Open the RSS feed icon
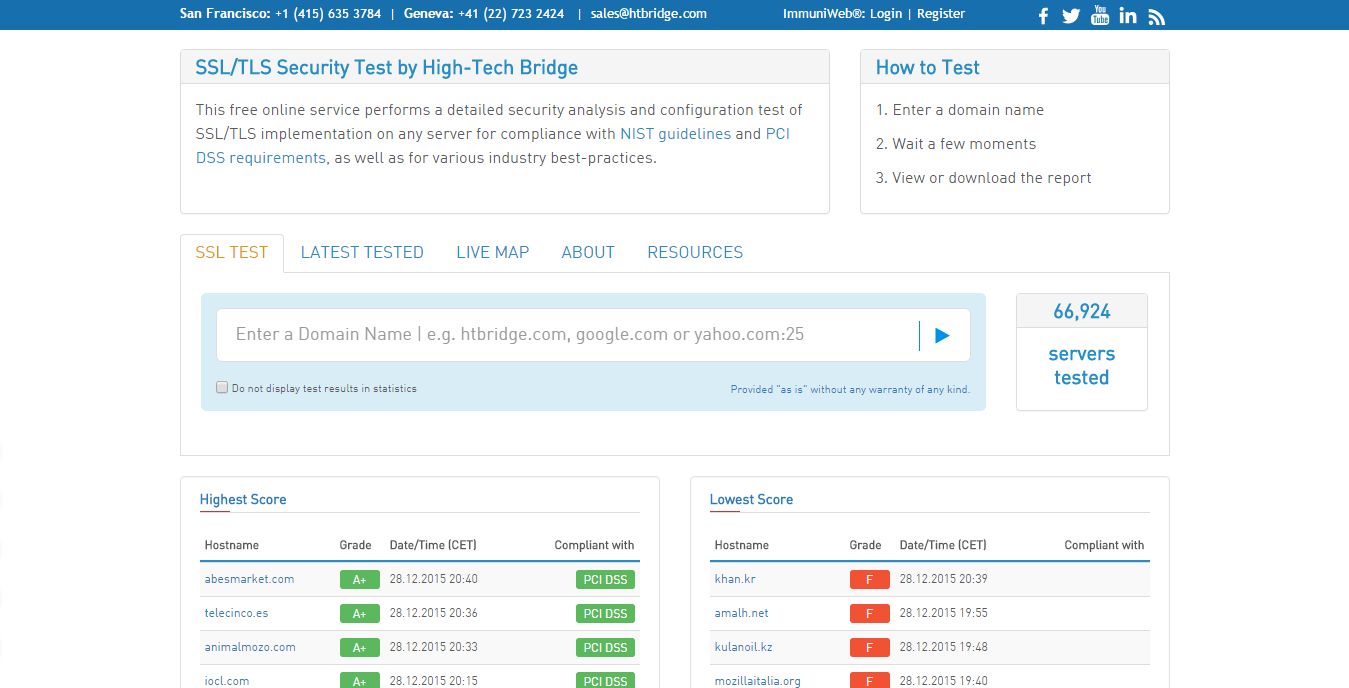Viewport: 1349px width, 688px height. click(x=1156, y=15)
